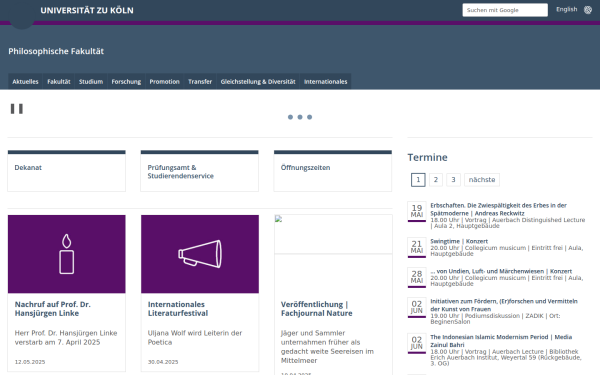Click the globe language icon
This screenshot has width=600, height=375.
tap(588, 10)
